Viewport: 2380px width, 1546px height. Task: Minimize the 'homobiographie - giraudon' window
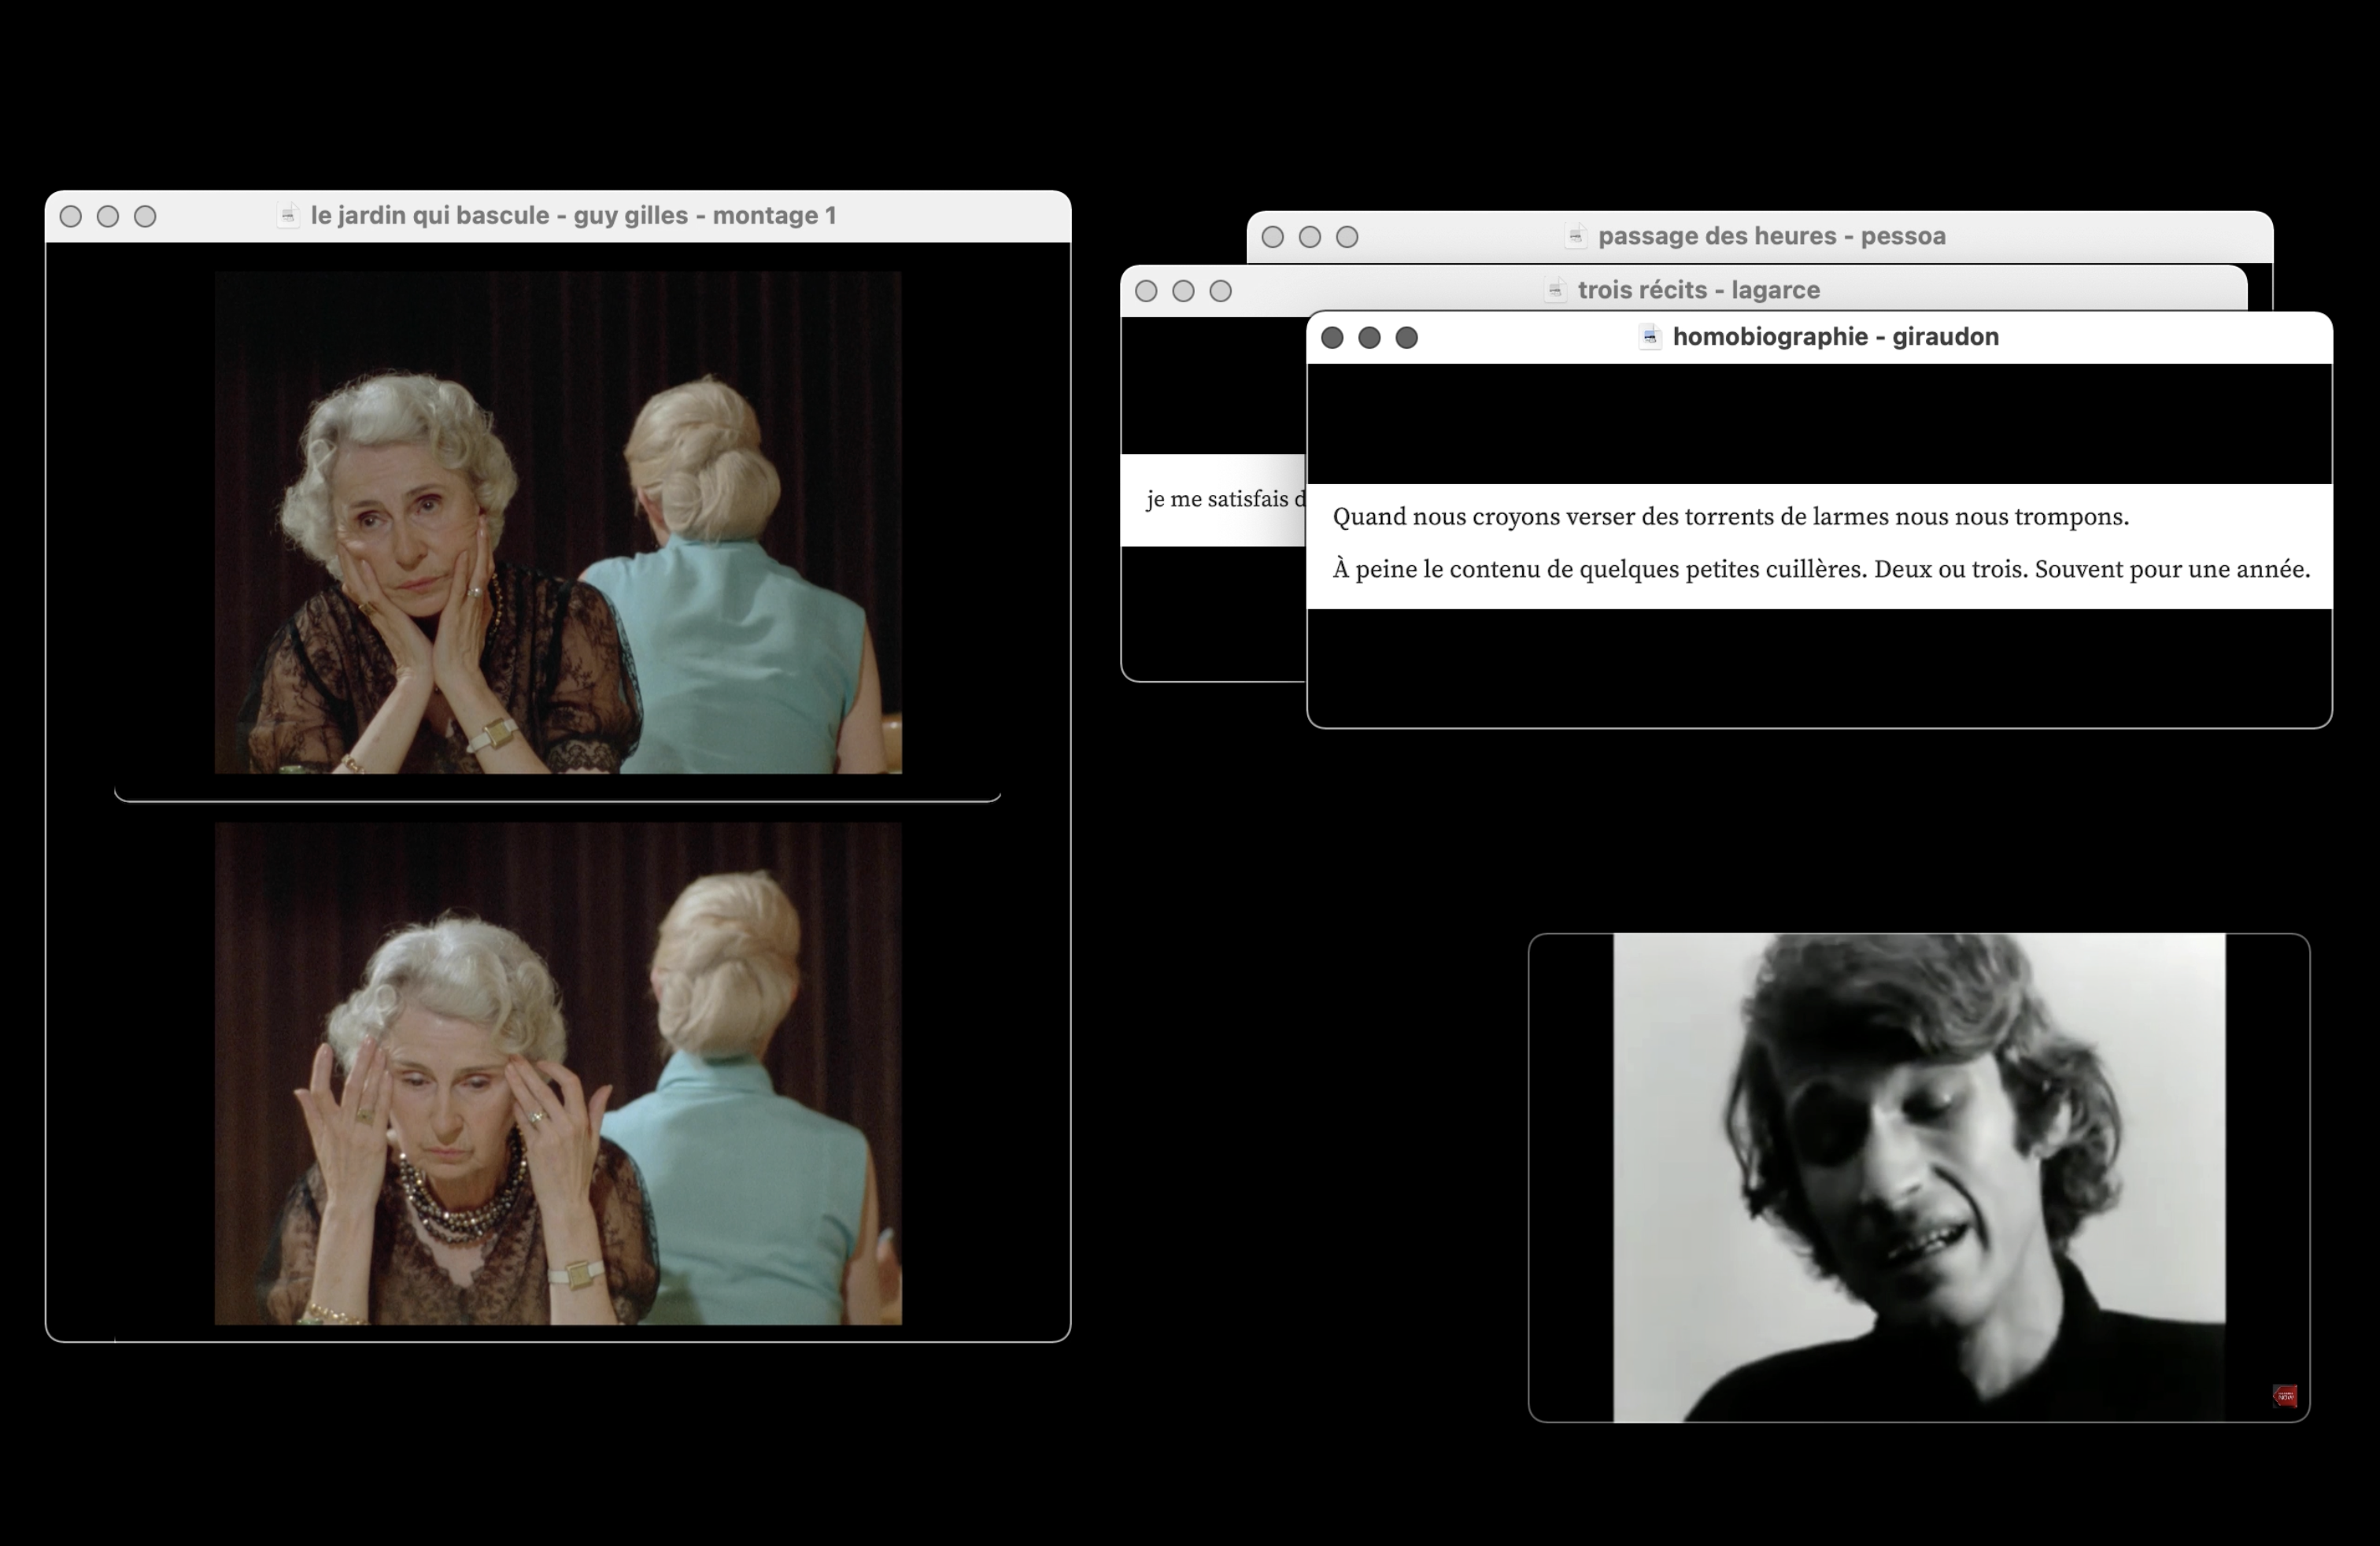click(1369, 338)
